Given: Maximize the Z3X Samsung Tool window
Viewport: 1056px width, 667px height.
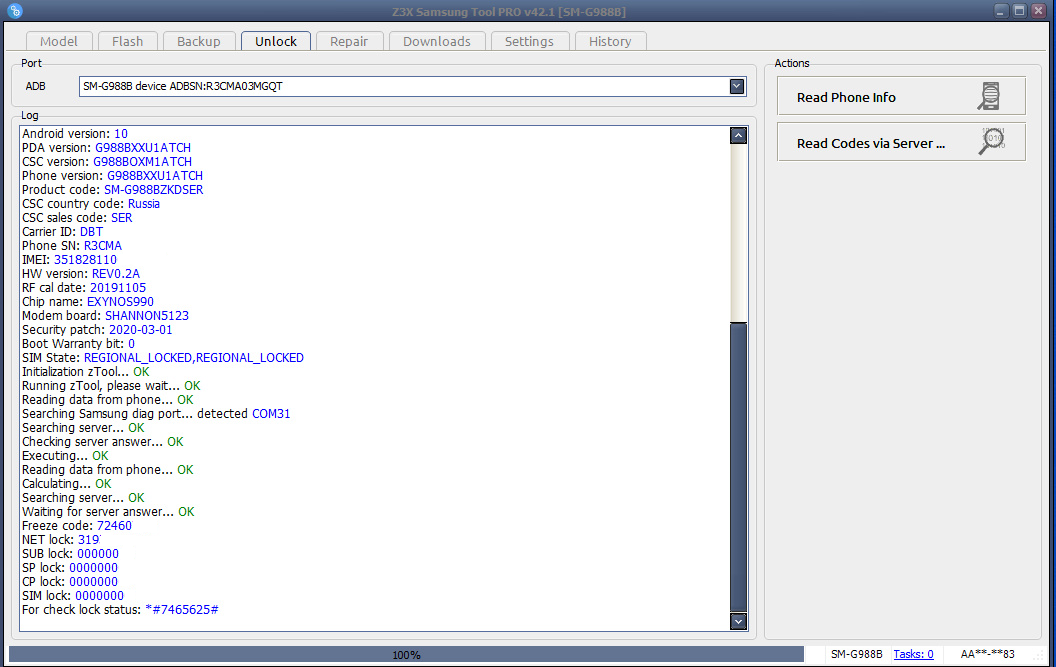Looking at the screenshot, I should tap(1020, 10).
